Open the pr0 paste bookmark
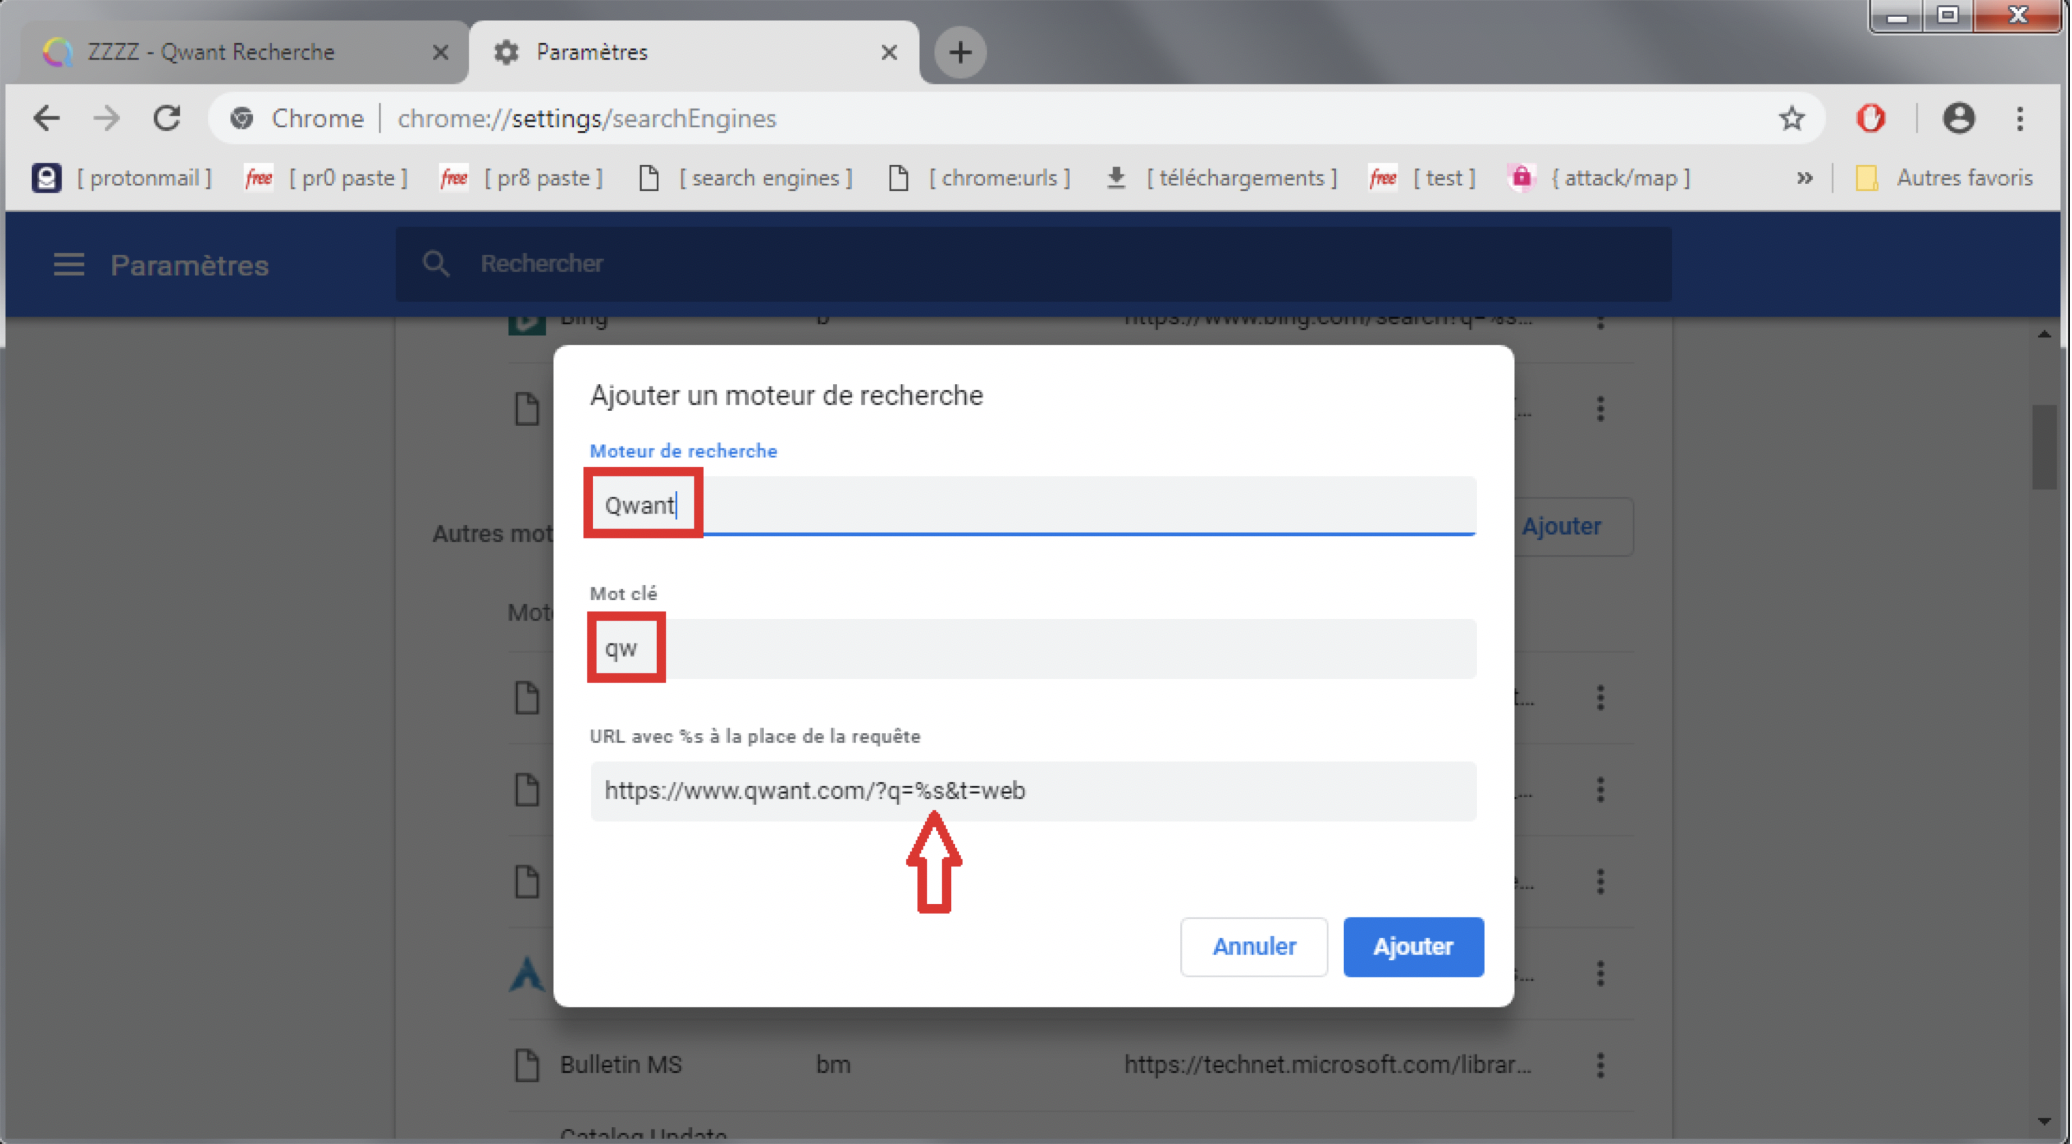 pyautogui.click(x=327, y=178)
